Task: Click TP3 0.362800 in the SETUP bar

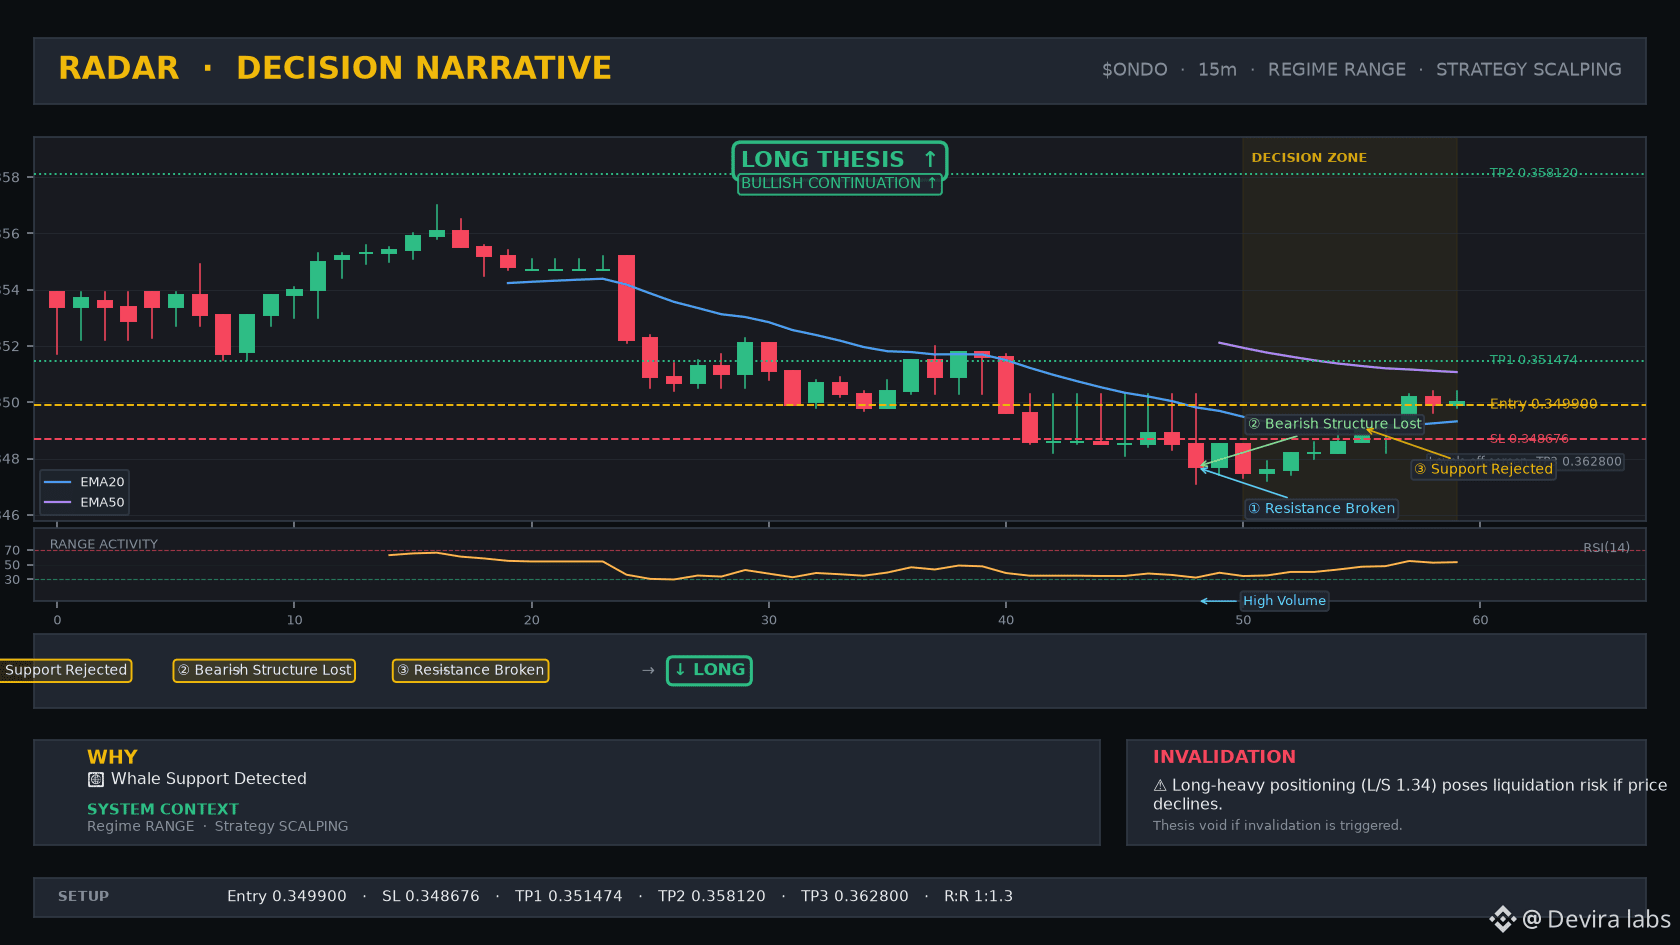Action: (x=855, y=896)
